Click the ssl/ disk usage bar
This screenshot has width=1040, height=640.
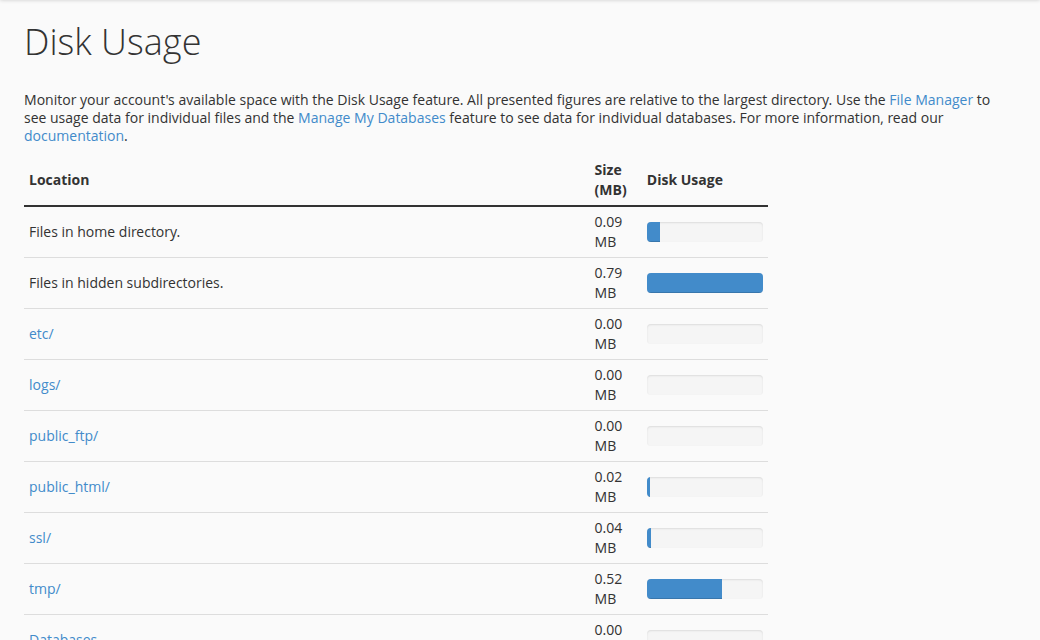704,538
